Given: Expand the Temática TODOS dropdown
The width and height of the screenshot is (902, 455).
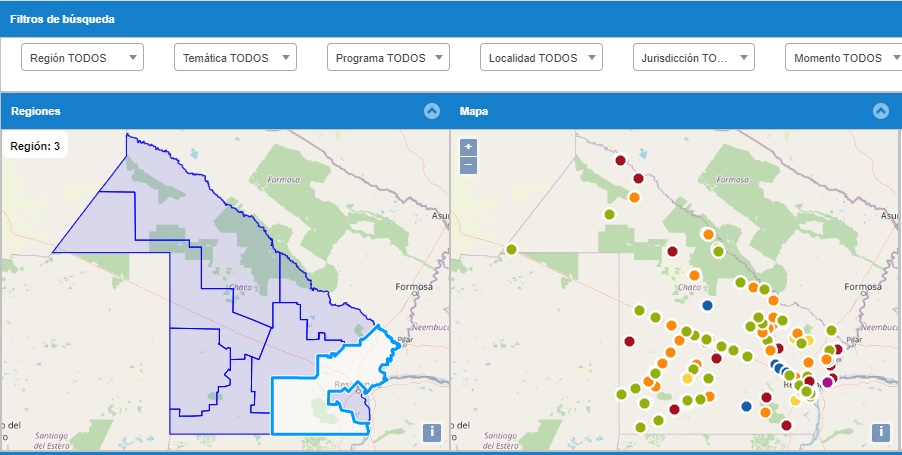Looking at the screenshot, I should (x=235, y=58).
